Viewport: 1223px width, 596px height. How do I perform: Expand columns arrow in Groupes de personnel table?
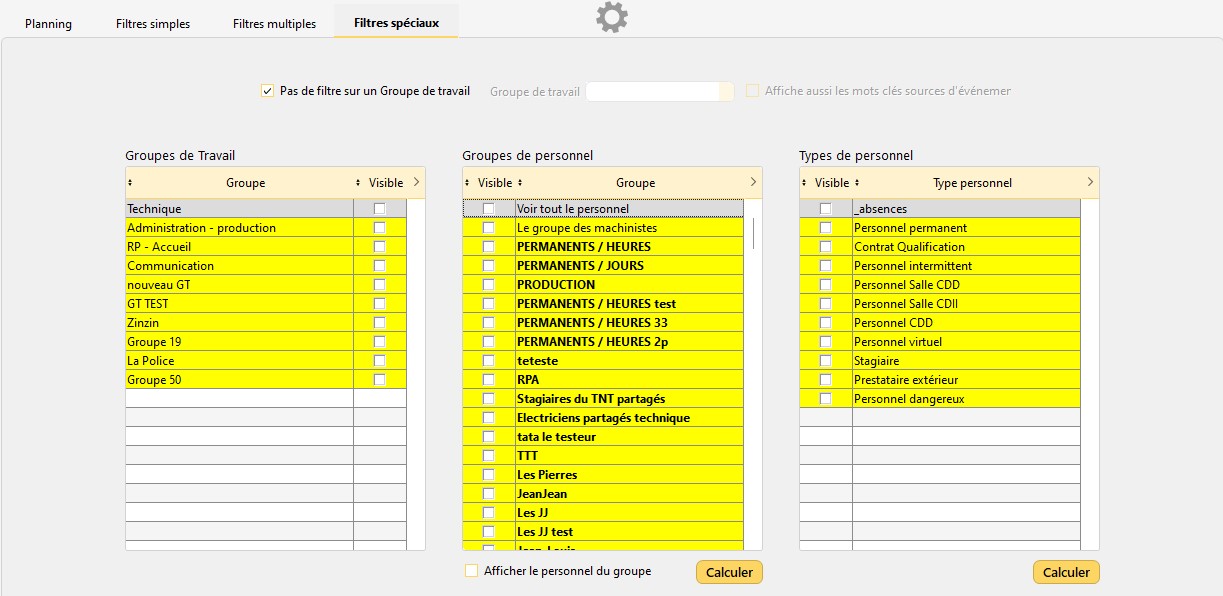click(753, 182)
